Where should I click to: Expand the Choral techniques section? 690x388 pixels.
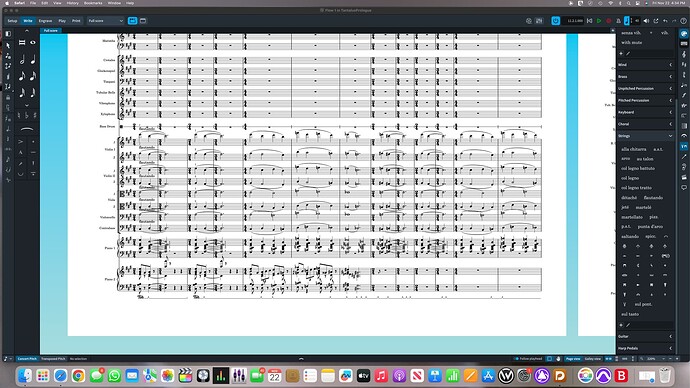[646, 124]
